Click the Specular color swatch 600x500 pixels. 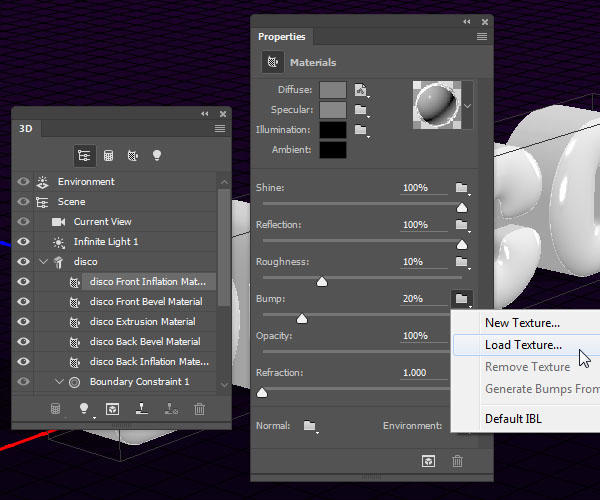[x=333, y=110]
